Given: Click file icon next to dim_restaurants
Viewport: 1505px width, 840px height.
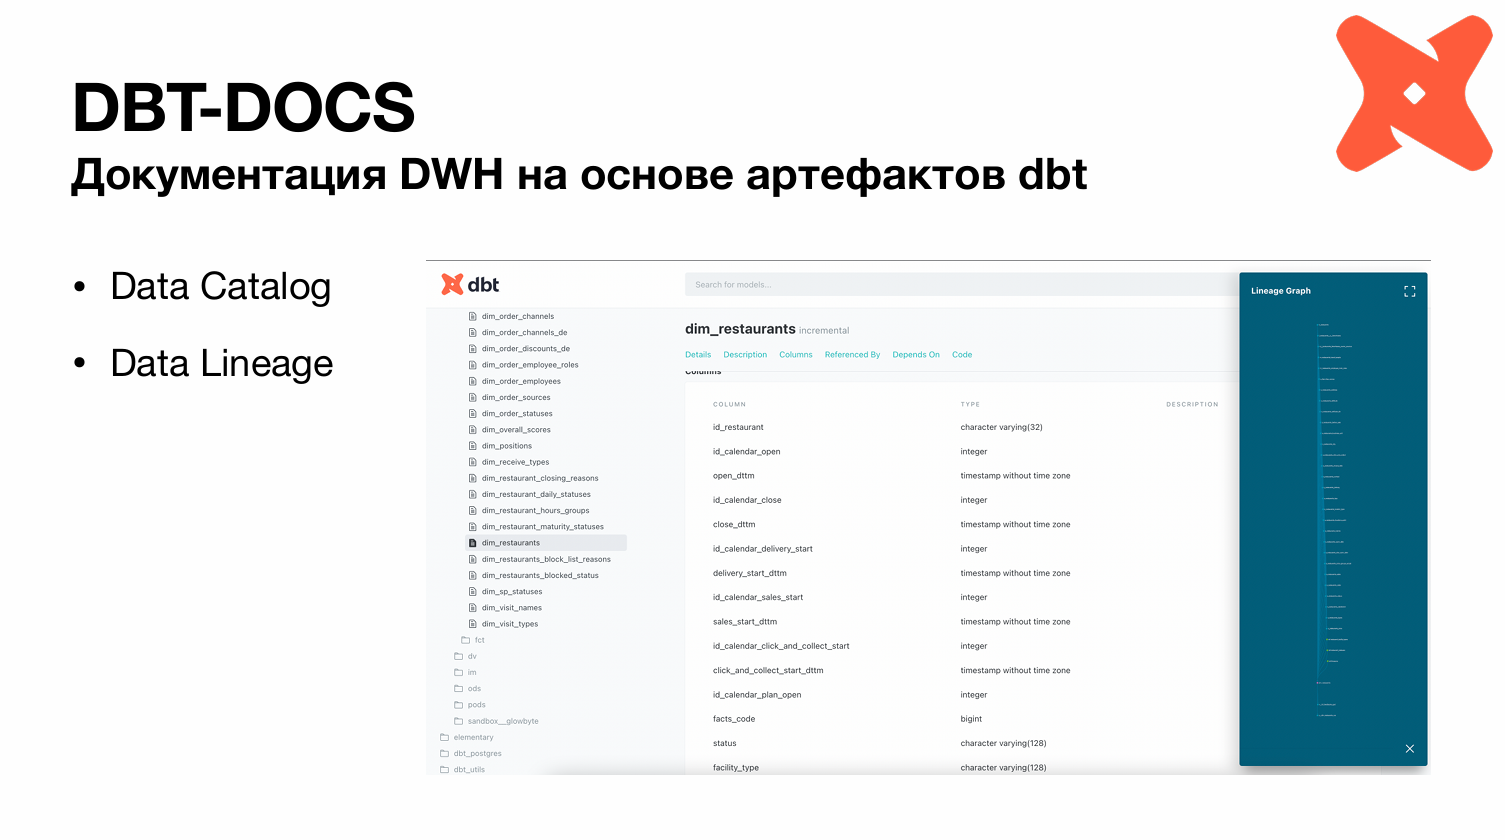Looking at the screenshot, I should (x=473, y=543).
